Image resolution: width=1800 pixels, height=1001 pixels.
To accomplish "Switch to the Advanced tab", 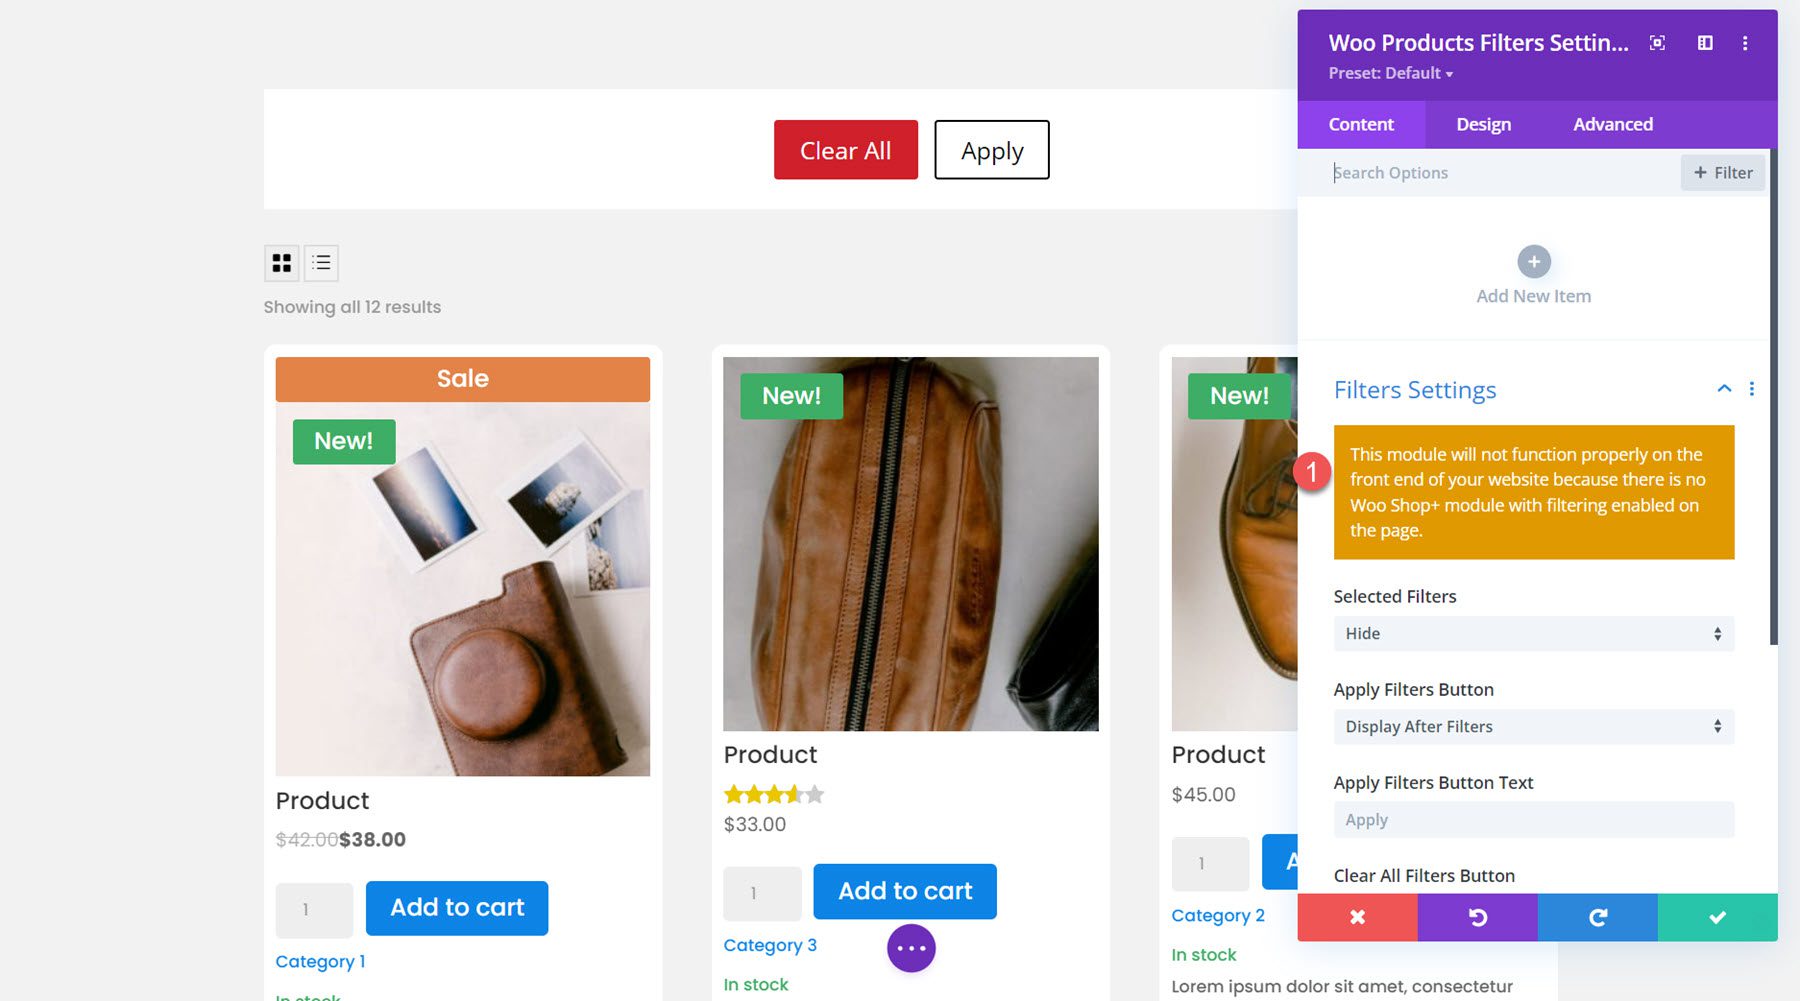I will pos(1612,124).
